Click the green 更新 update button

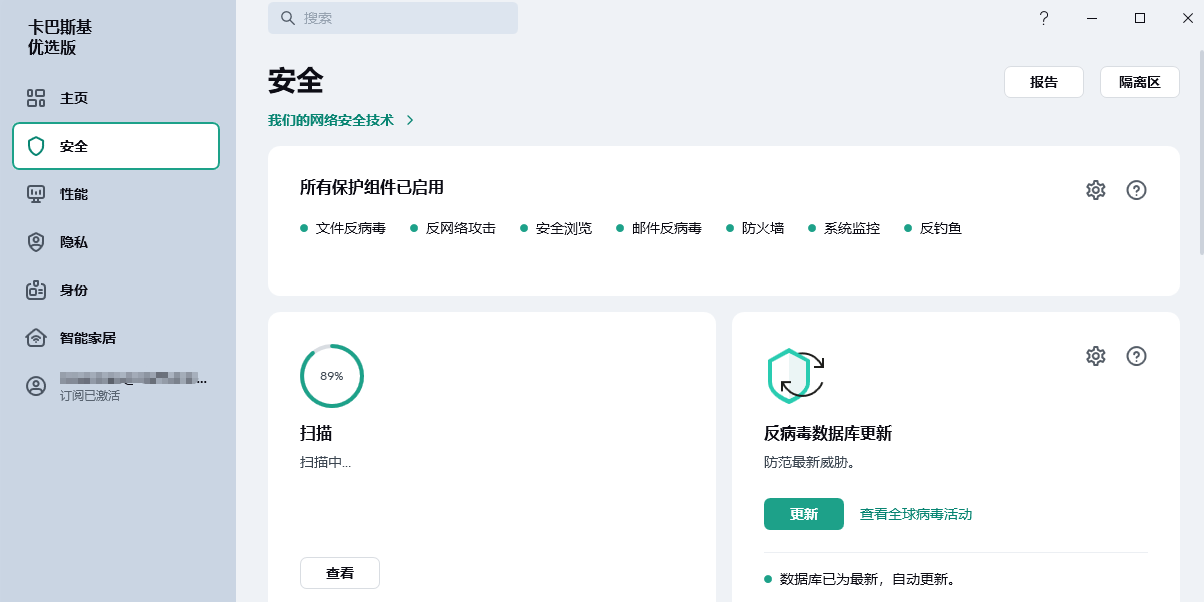(804, 514)
